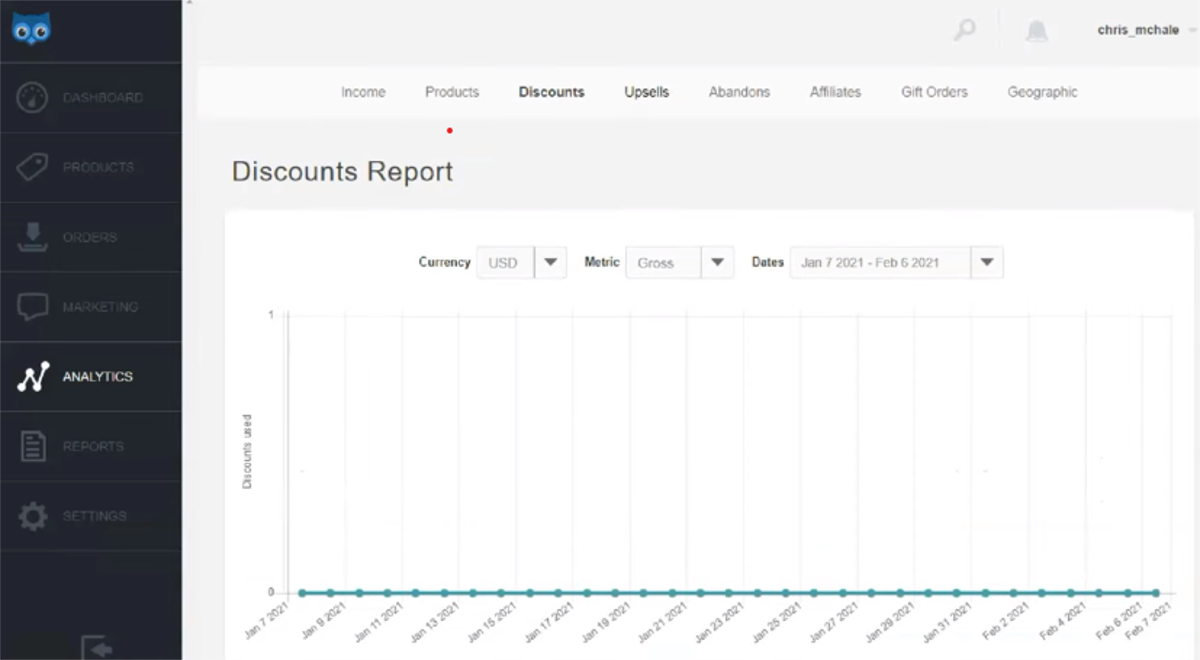The image size is (1200, 660).
Task: Click the Reports document icon
Action: (33, 446)
